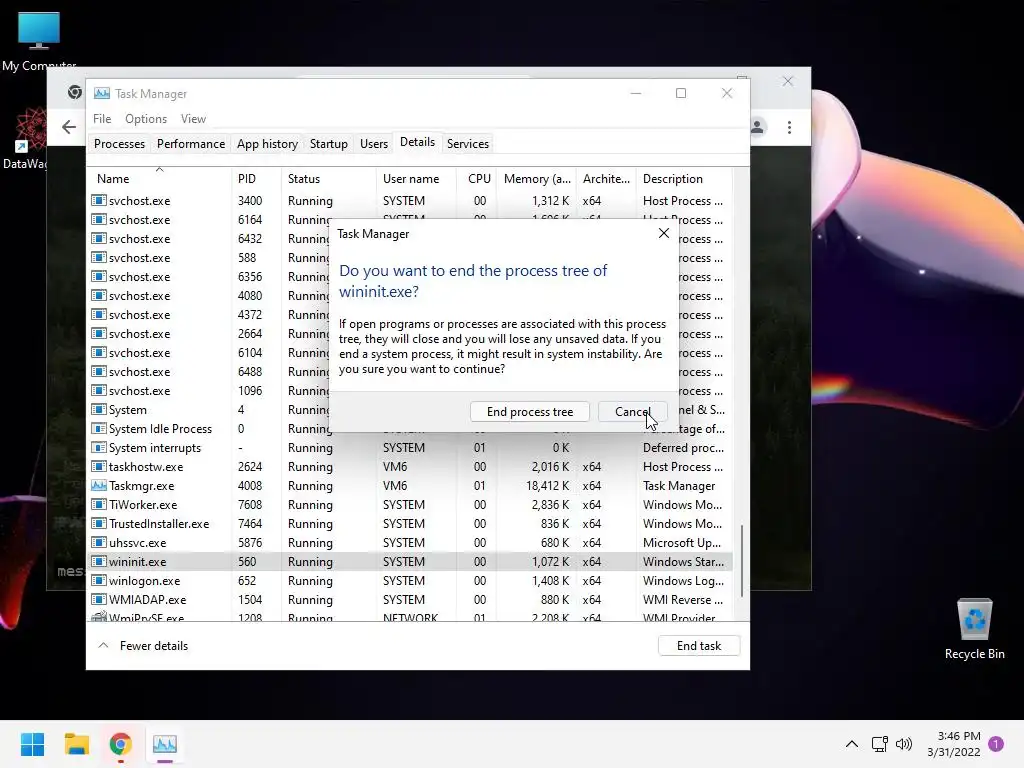Click memory value 18,412 K
This screenshot has width=1024, height=768.
coord(547,486)
